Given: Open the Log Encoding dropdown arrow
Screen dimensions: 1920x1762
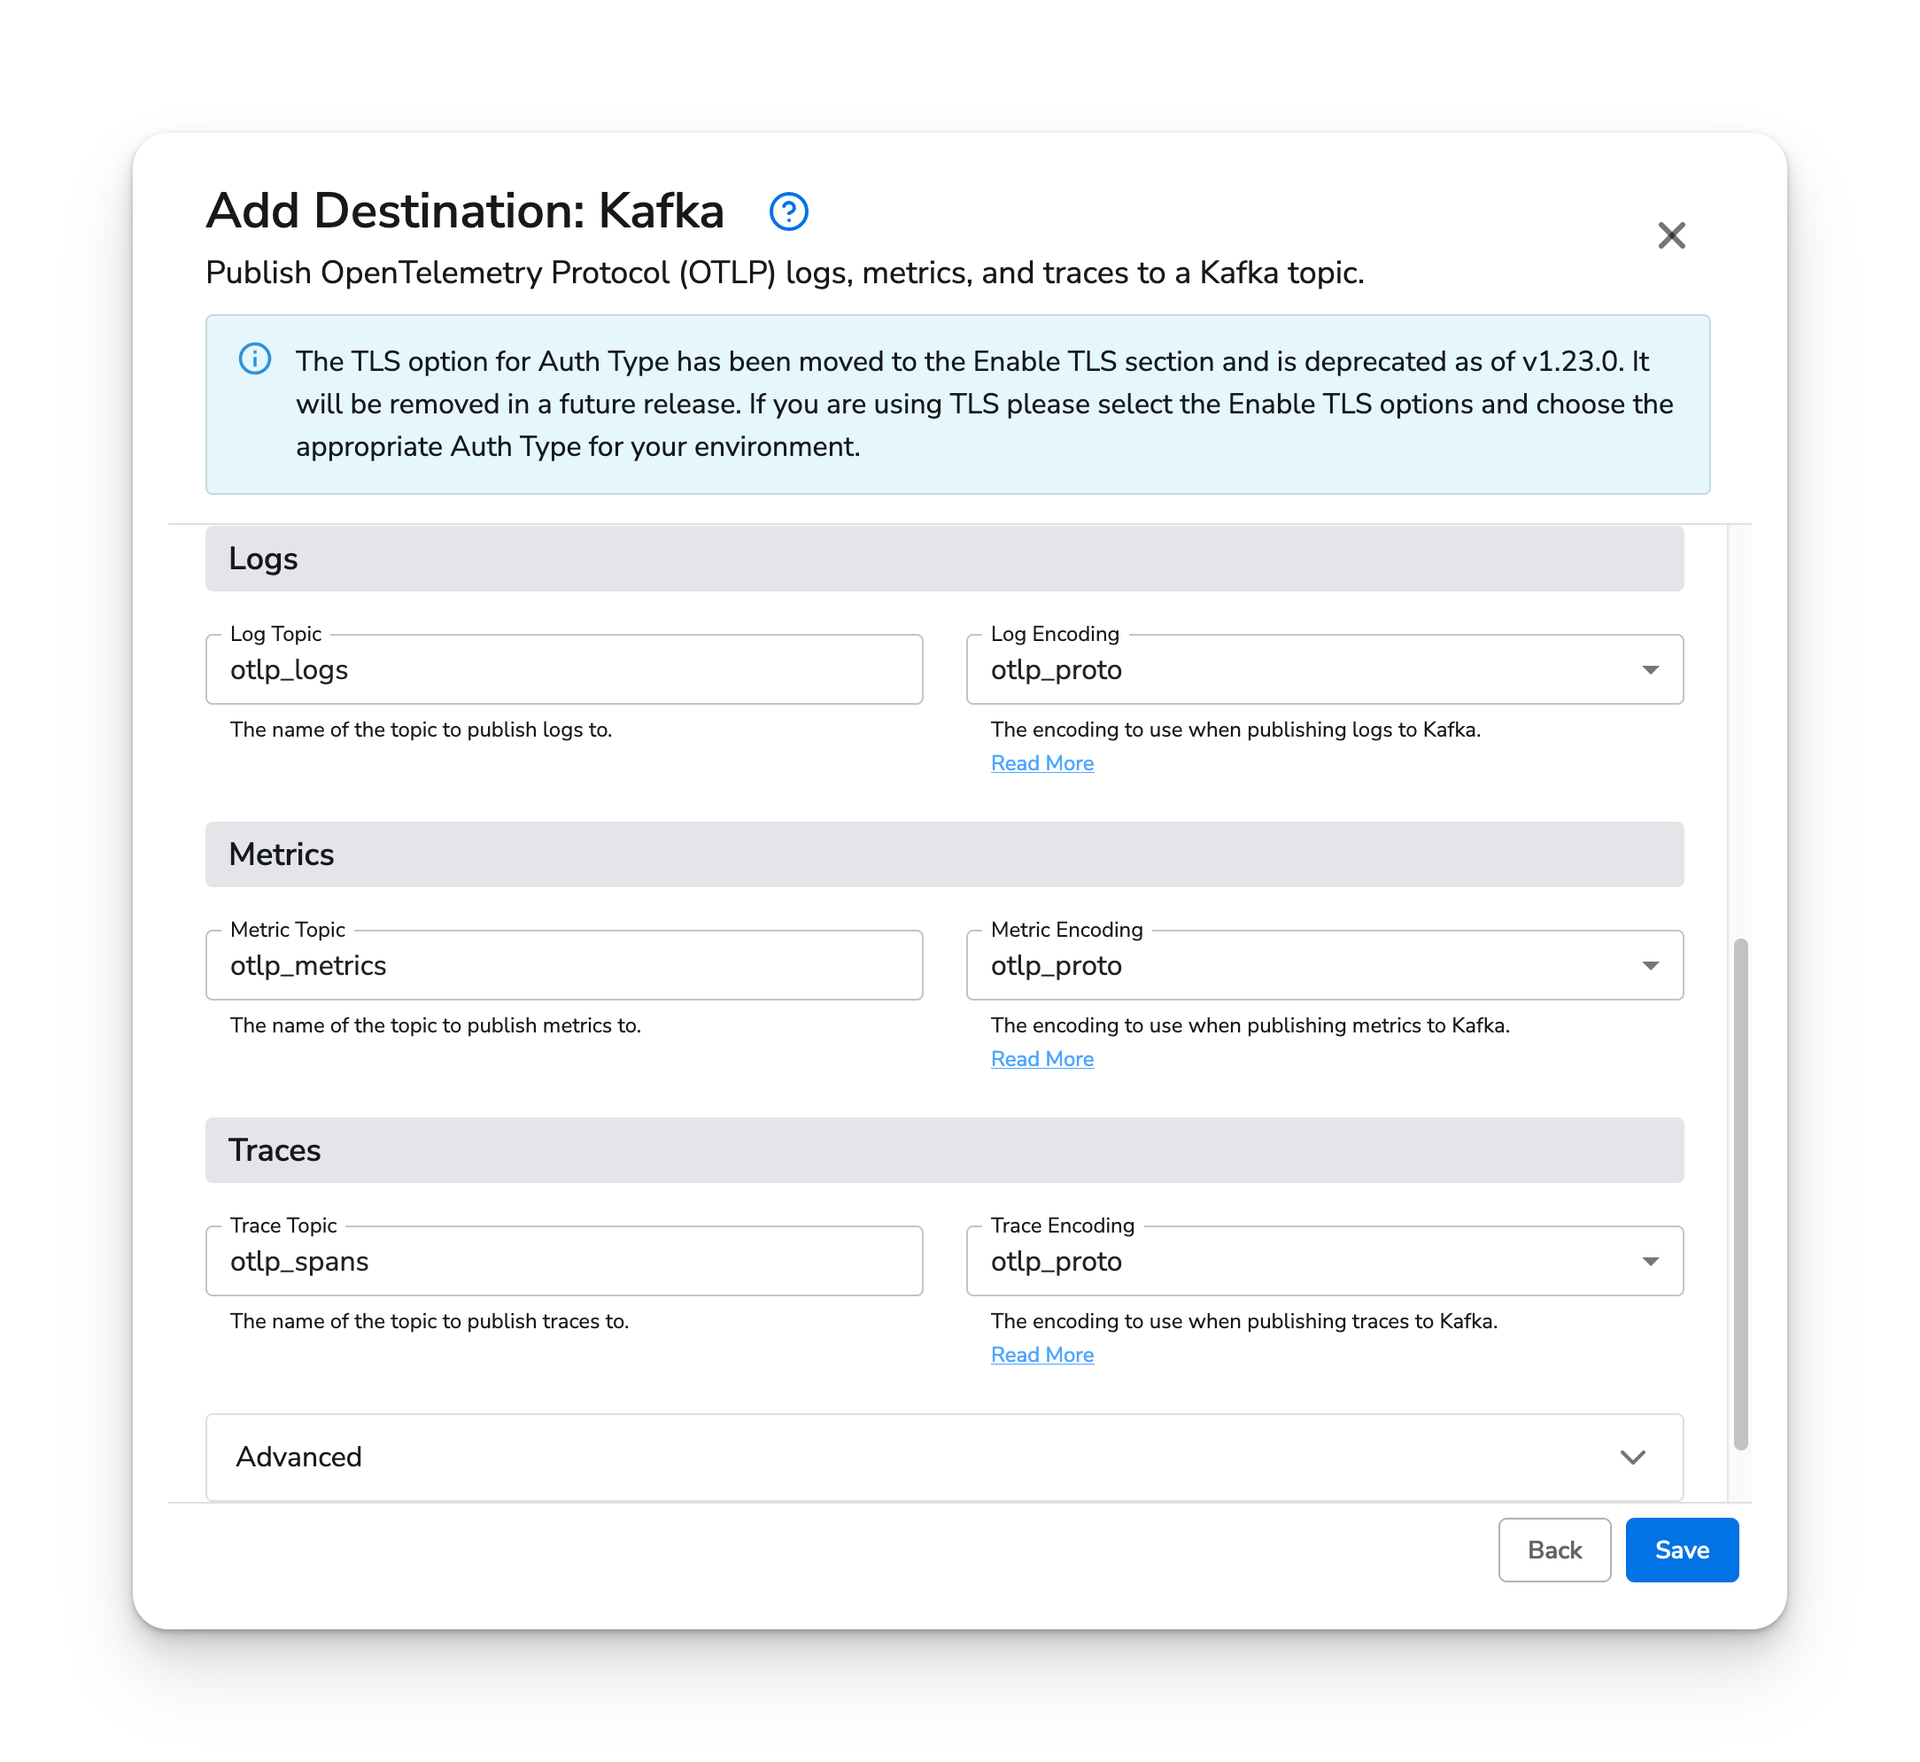Looking at the screenshot, I should point(1650,669).
